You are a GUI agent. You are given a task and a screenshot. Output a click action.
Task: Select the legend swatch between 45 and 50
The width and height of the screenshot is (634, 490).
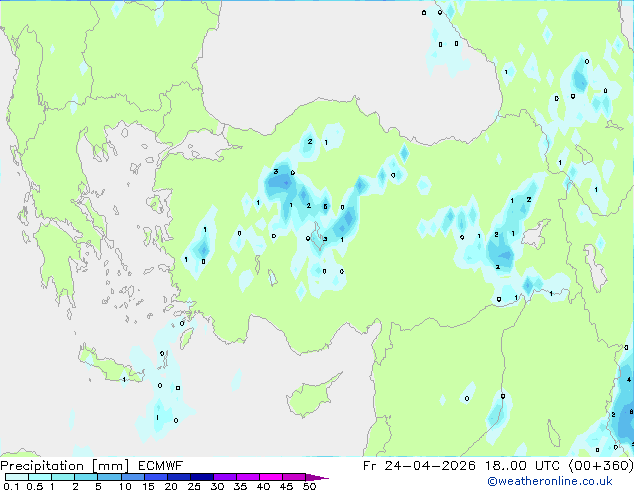click(294, 477)
